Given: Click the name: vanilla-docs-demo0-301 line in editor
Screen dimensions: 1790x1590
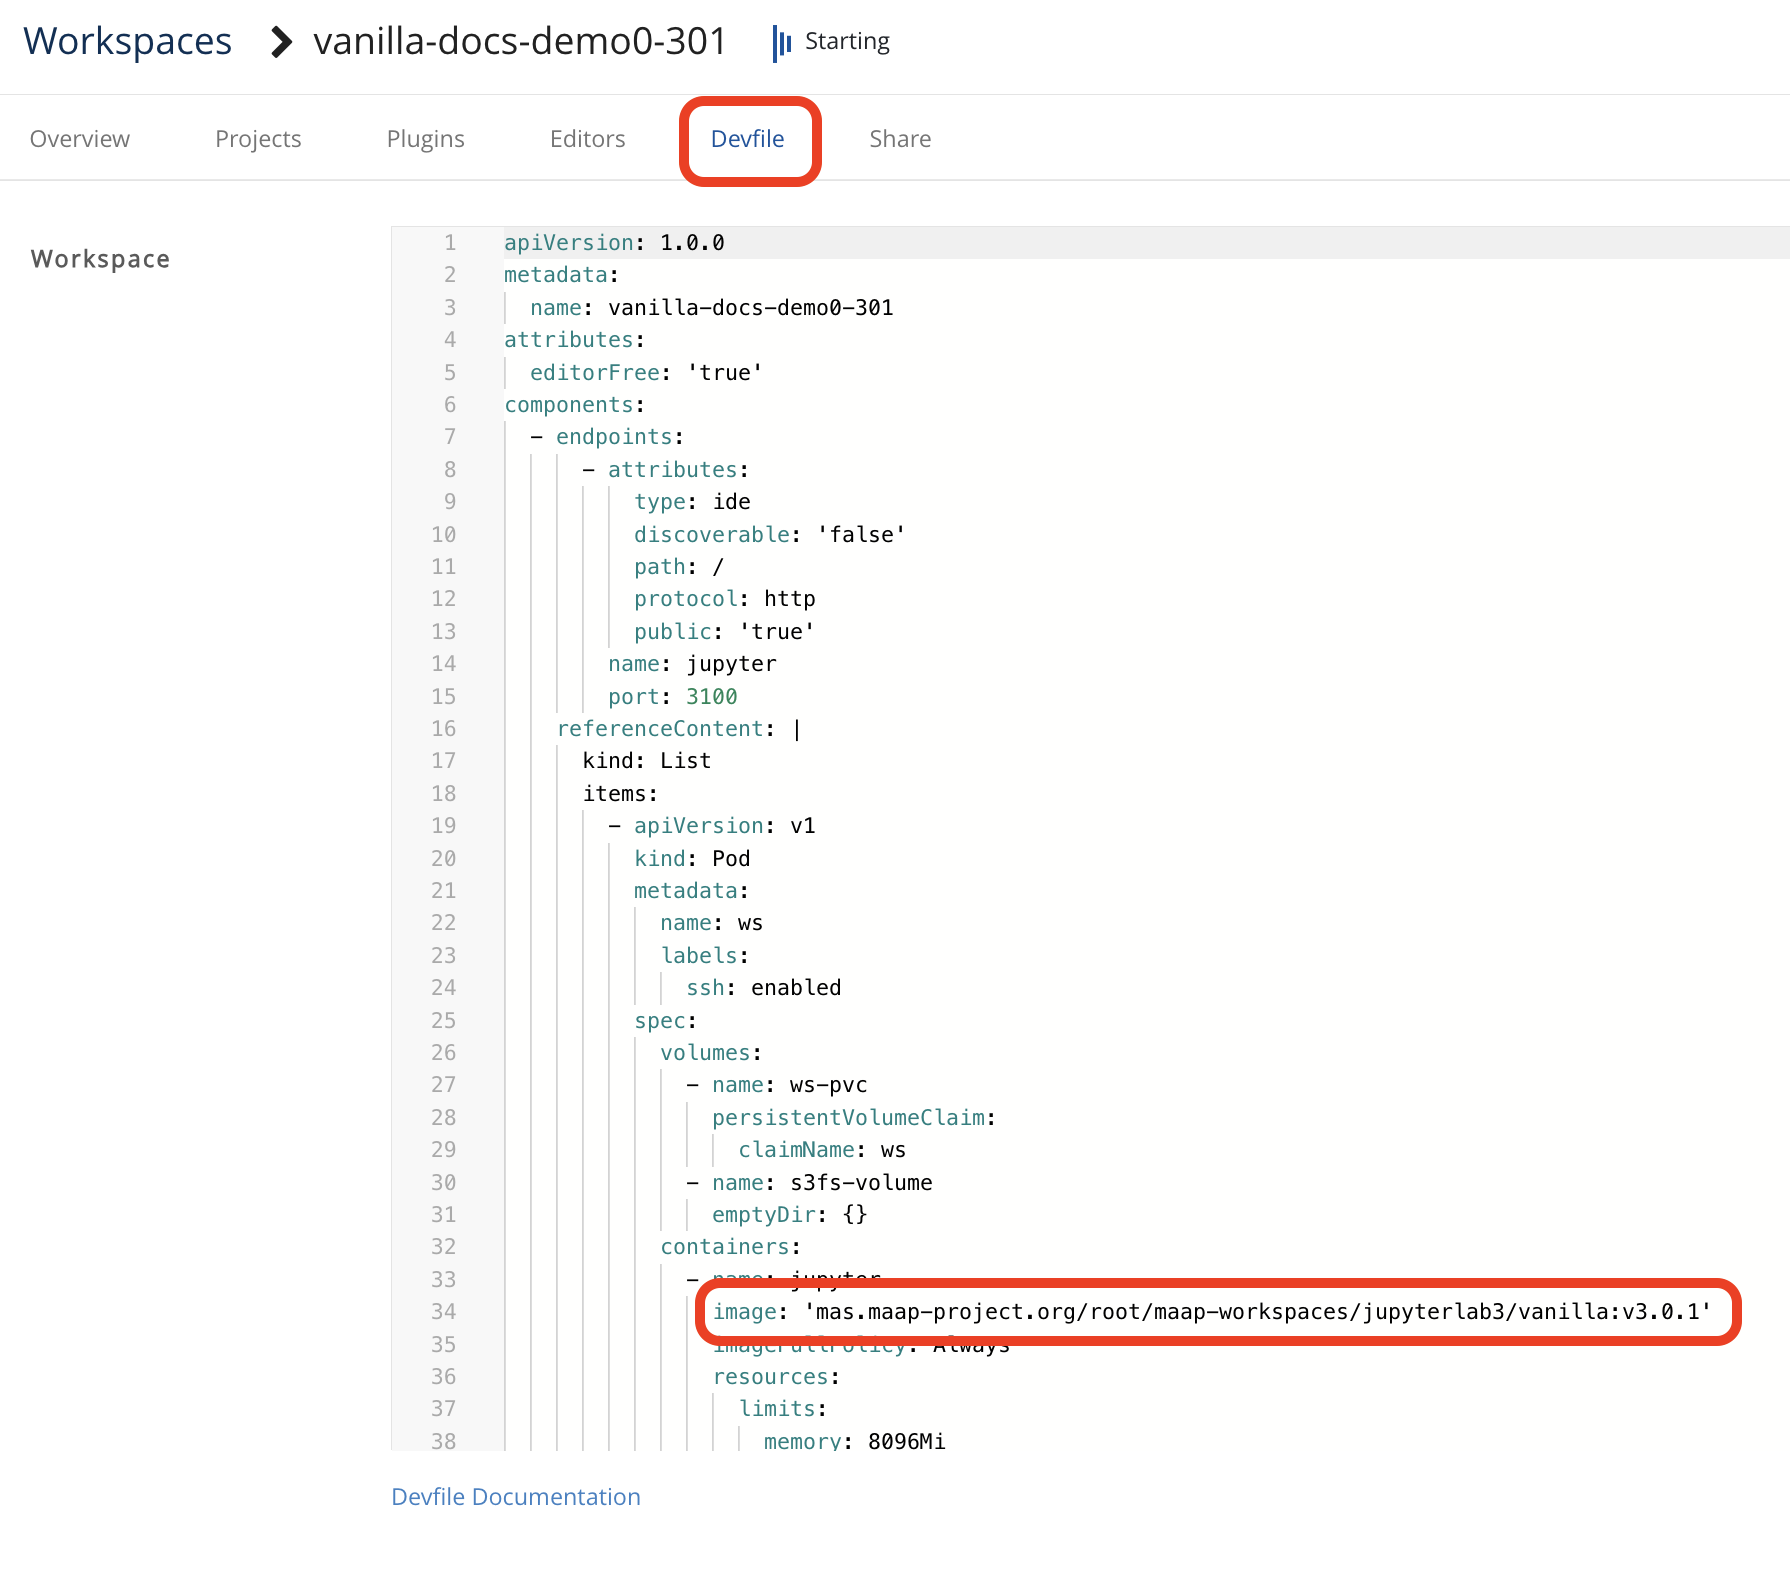Looking at the screenshot, I should pyautogui.click(x=712, y=308).
